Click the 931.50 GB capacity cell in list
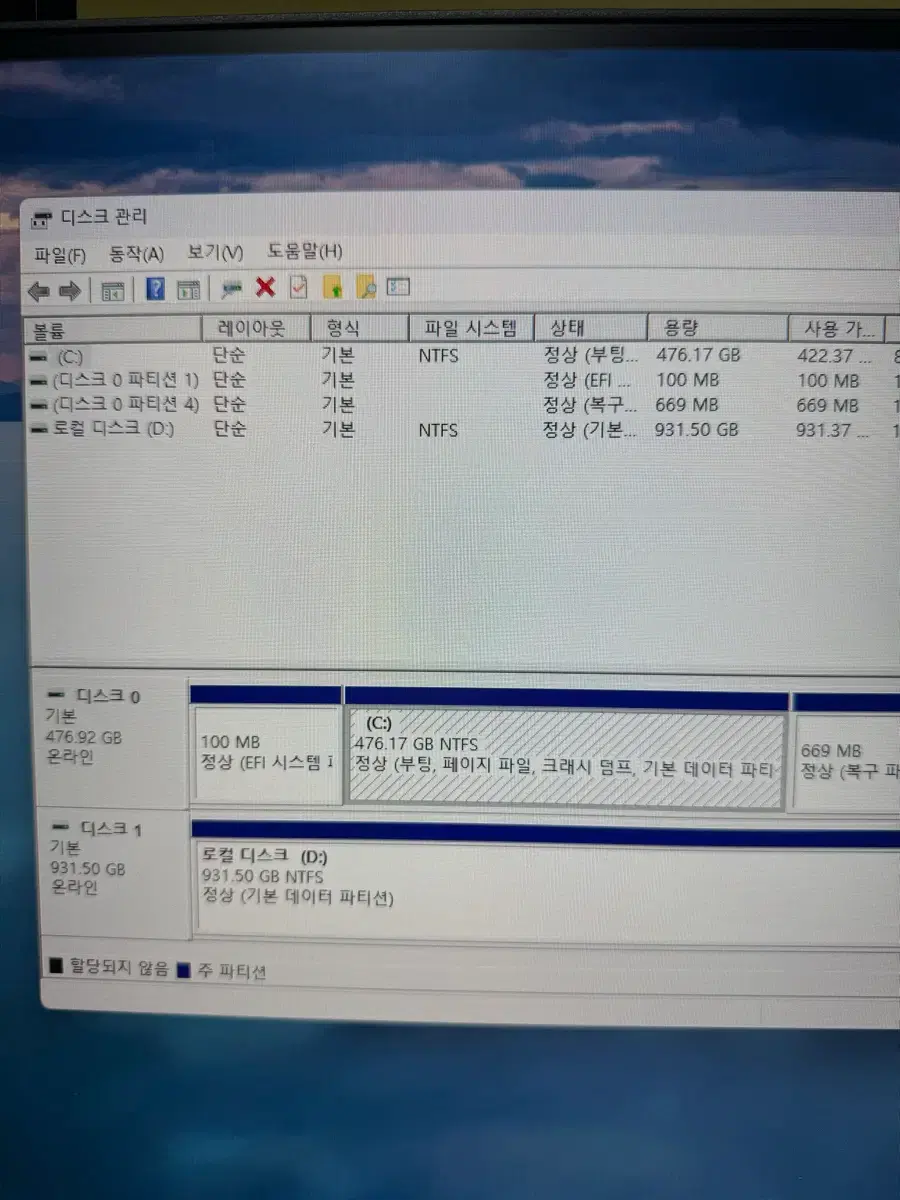Viewport: 900px width, 1200px height. pyautogui.click(x=696, y=430)
